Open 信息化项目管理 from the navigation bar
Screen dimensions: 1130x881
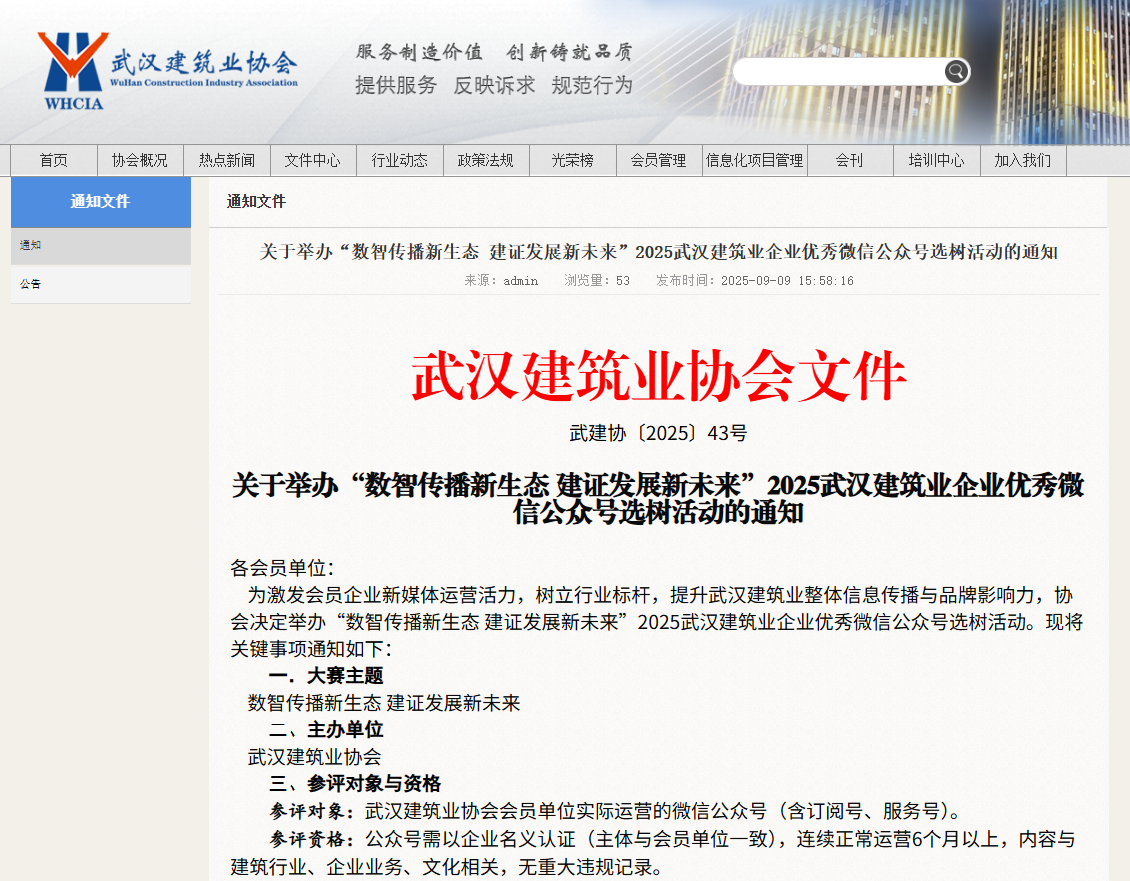click(x=754, y=160)
